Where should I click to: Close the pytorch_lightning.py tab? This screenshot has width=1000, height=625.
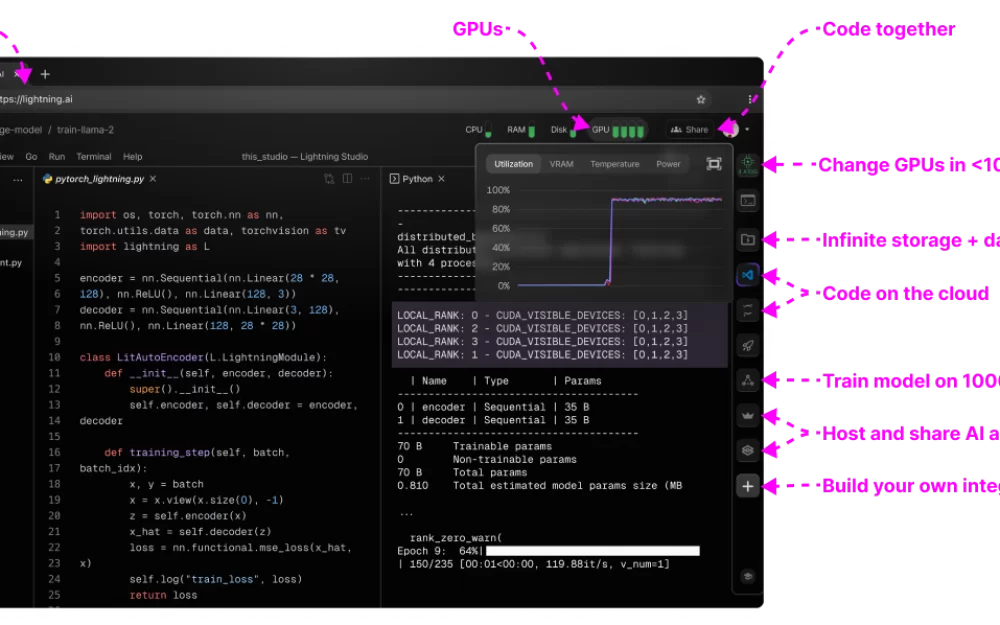pos(153,179)
